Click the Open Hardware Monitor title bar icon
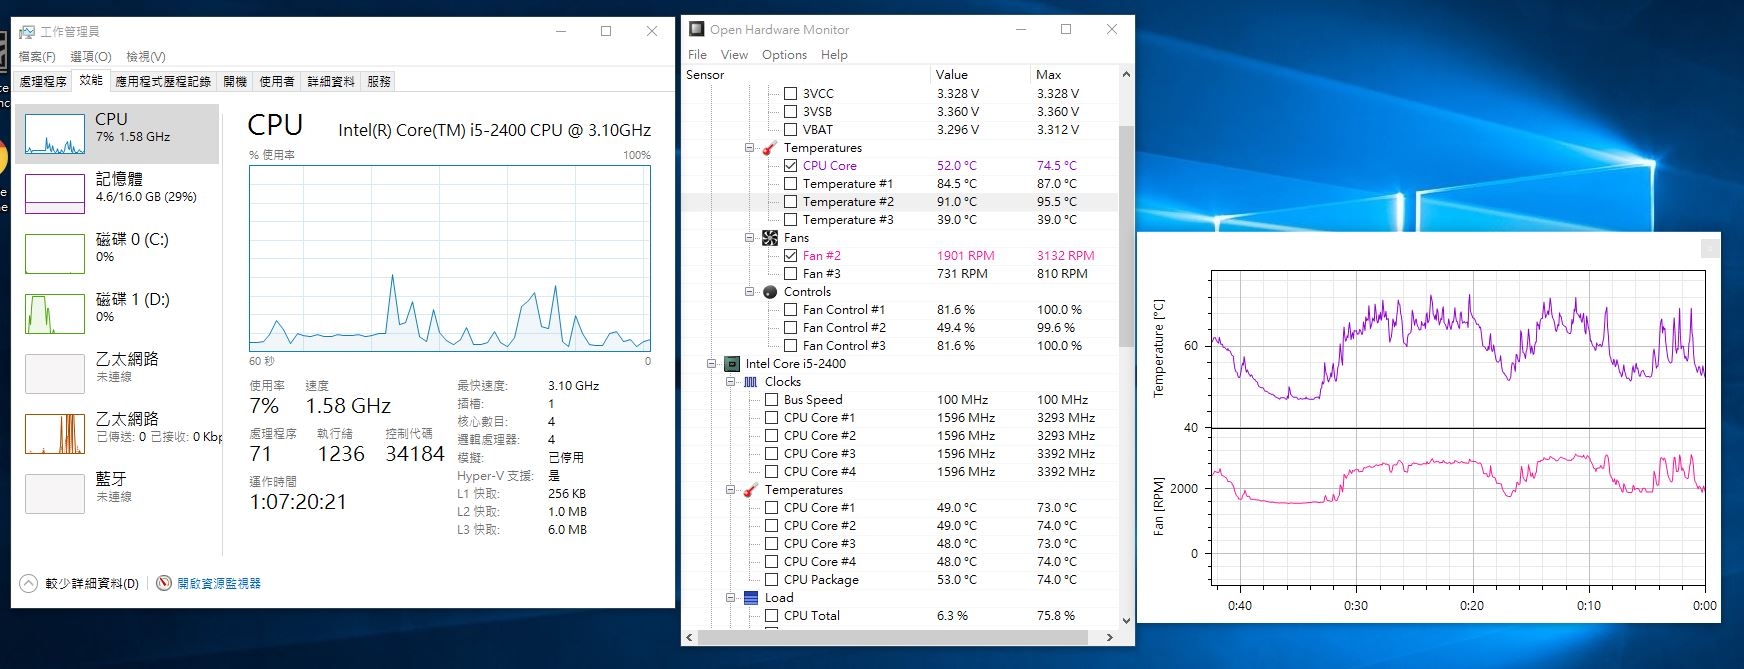 pos(697,29)
